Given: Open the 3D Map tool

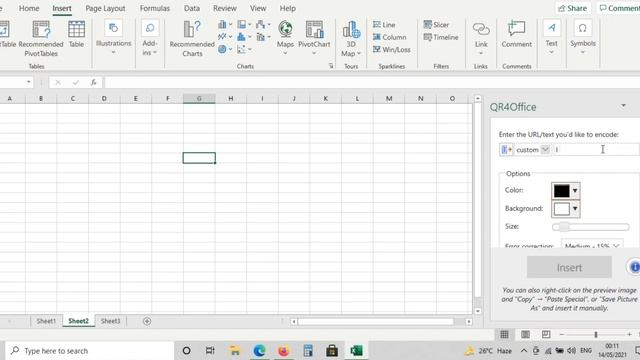Looking at the screenshot, I should tap(351, 39).
